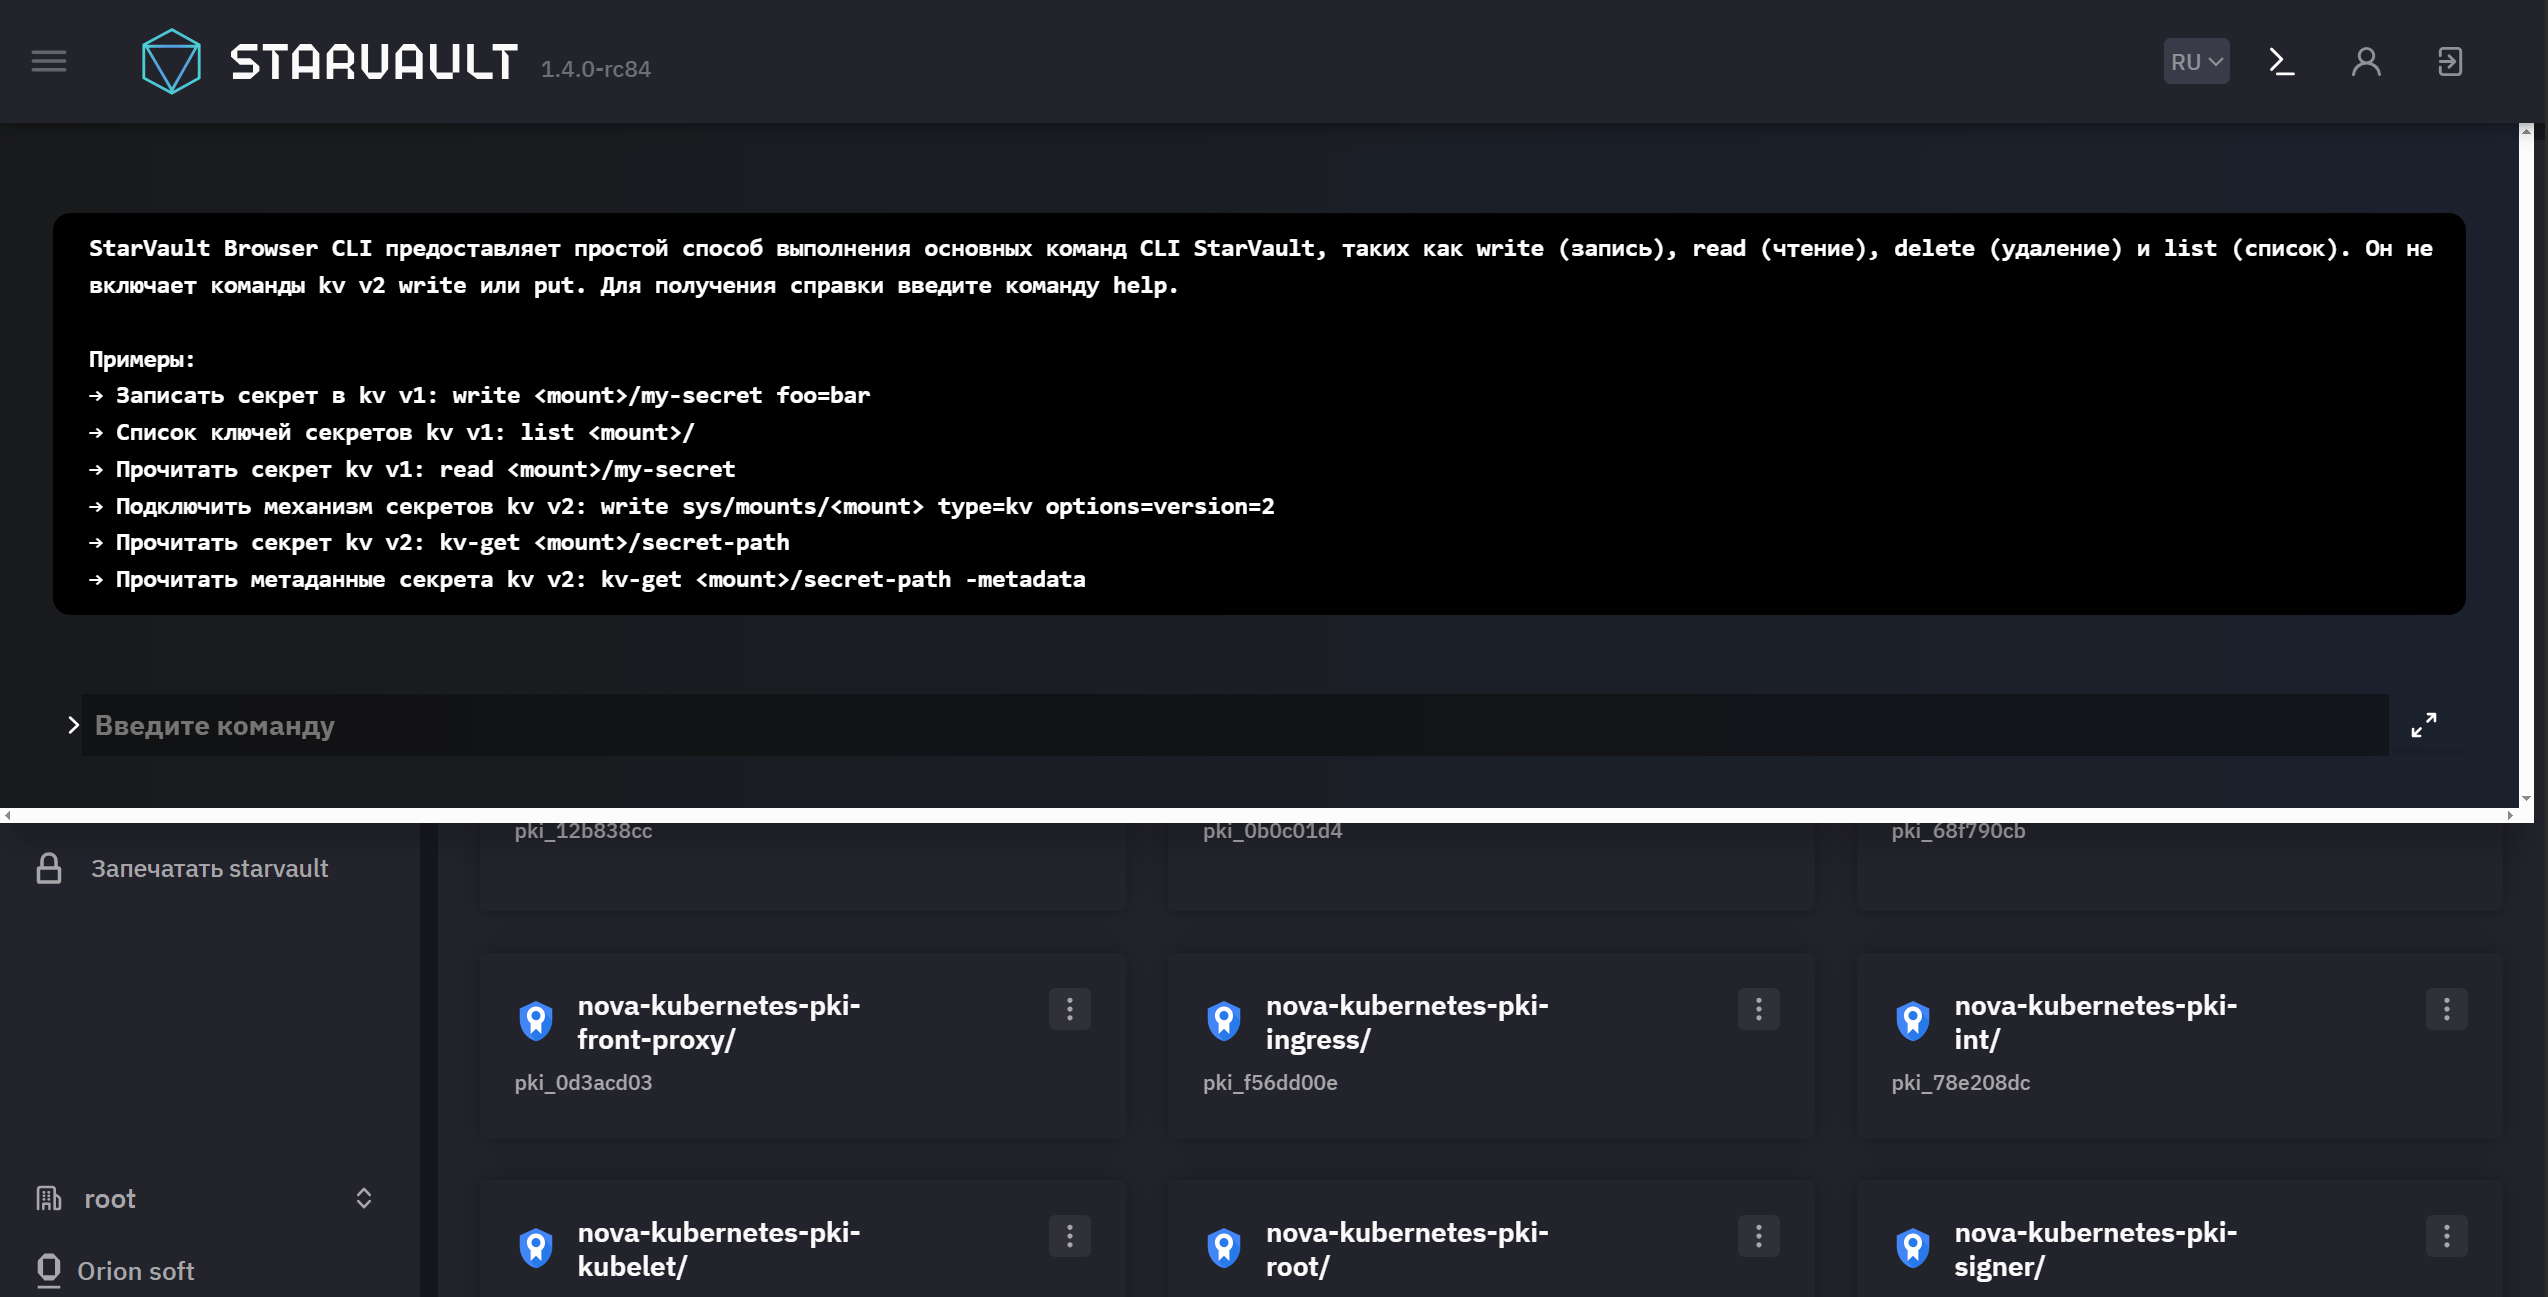The height and width of the screenshot is (1297, 2548).
Task: Click the version label 1.4.0-rc84
Action: (x=595, y=69)
